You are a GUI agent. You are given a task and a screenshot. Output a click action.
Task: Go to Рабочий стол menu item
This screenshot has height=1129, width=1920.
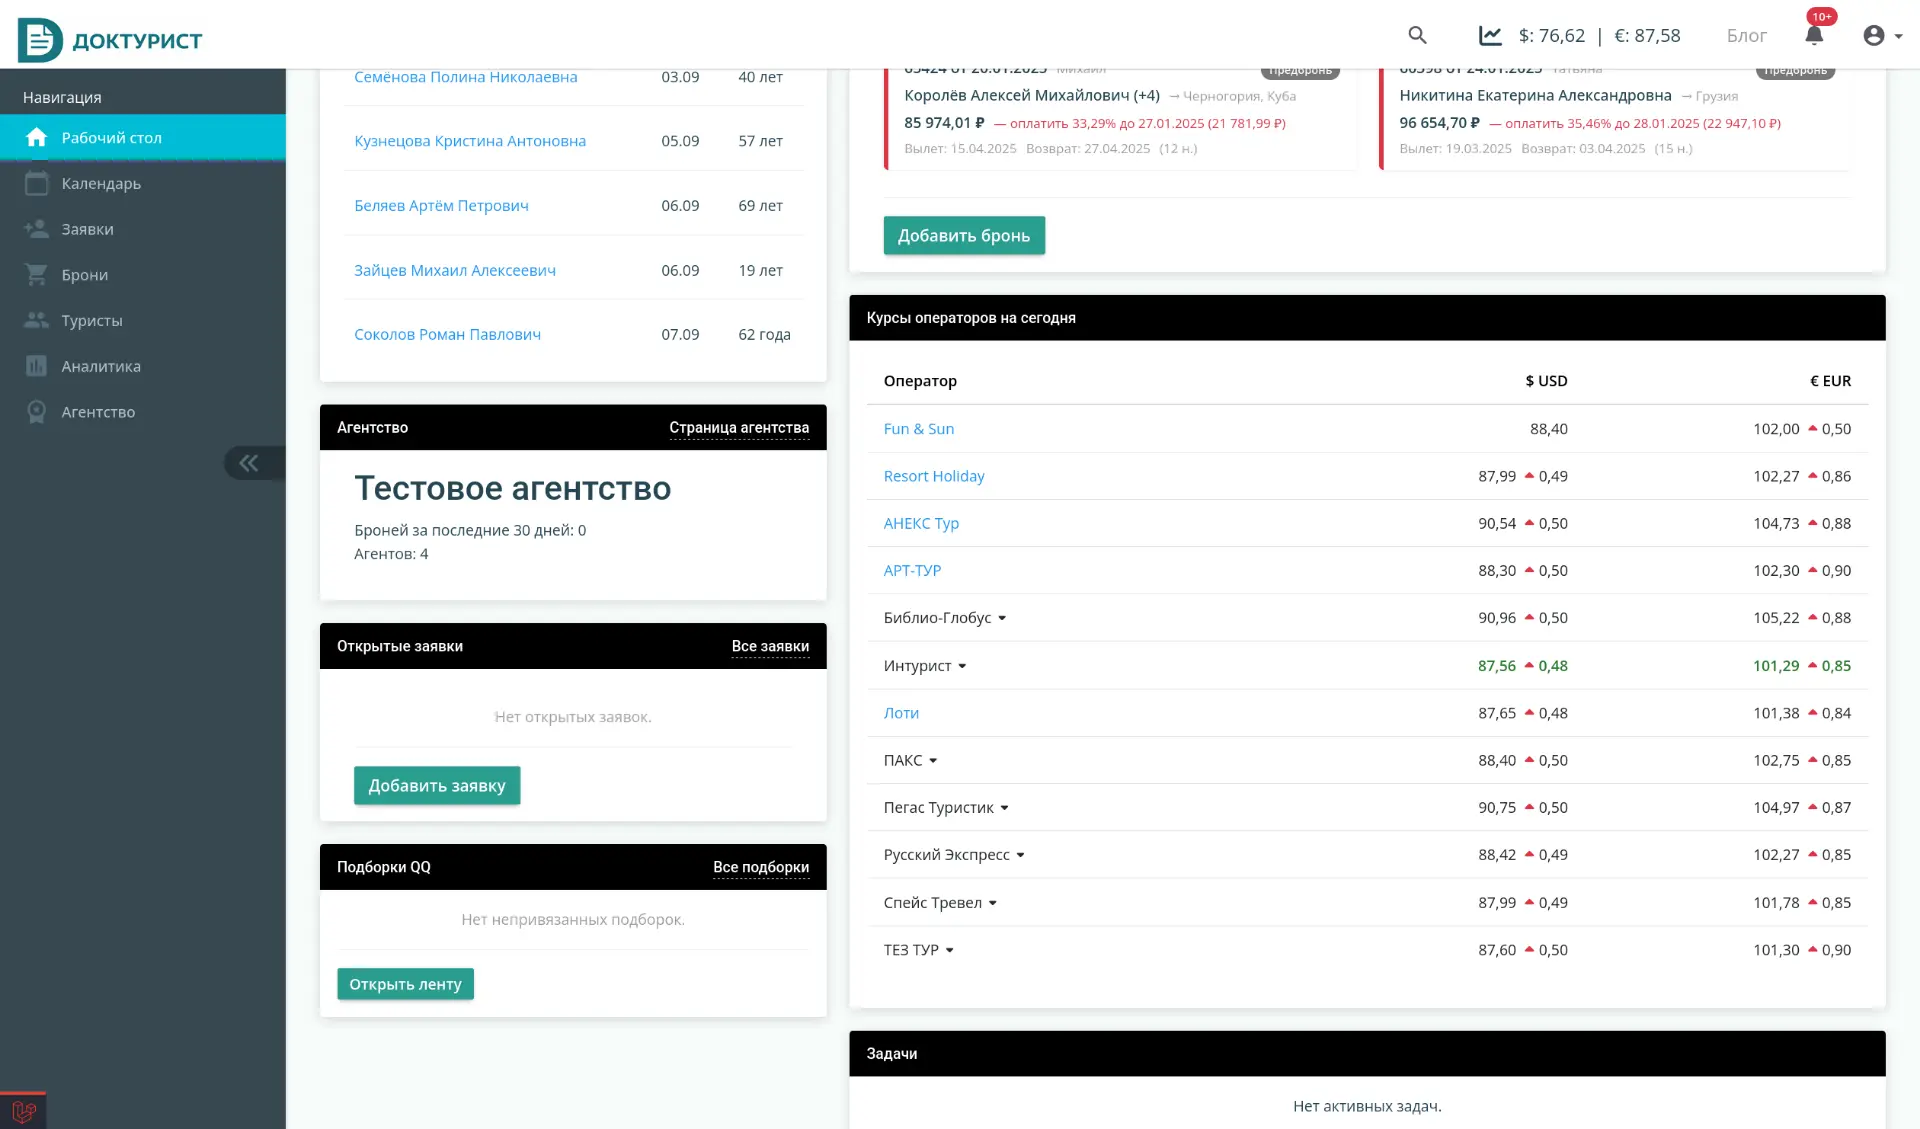[x=143, y=138]
